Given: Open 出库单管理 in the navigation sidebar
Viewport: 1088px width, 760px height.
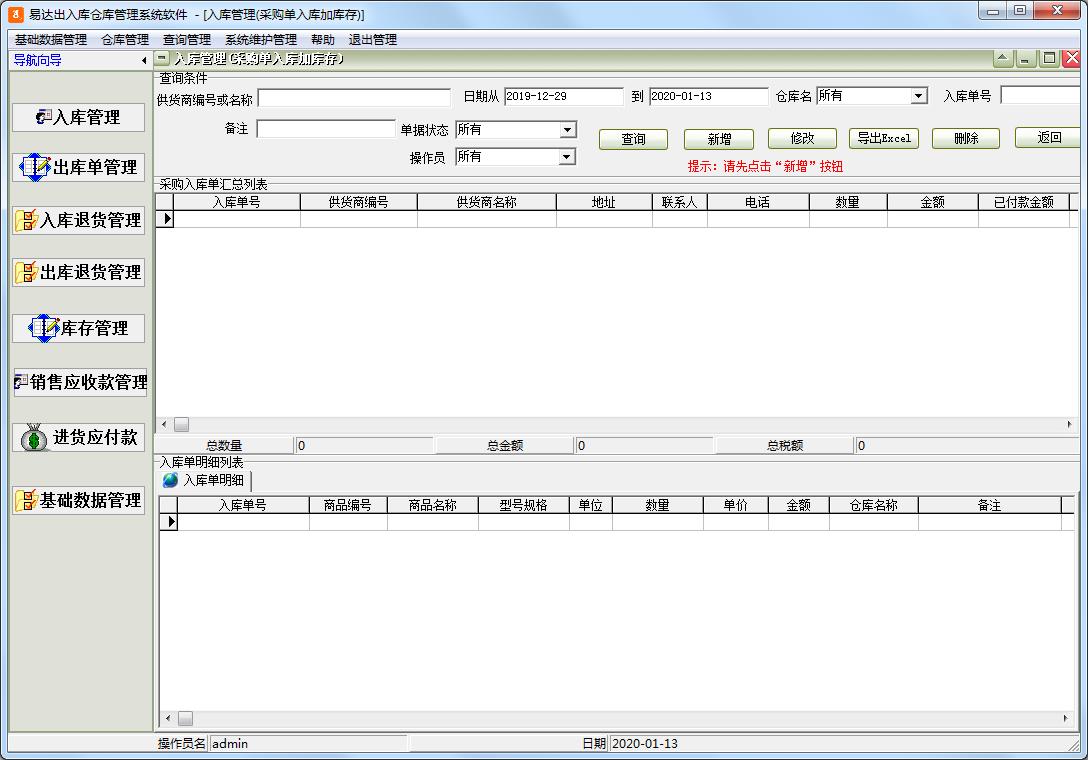Looking at the screenshot, I should pos(78,167).
